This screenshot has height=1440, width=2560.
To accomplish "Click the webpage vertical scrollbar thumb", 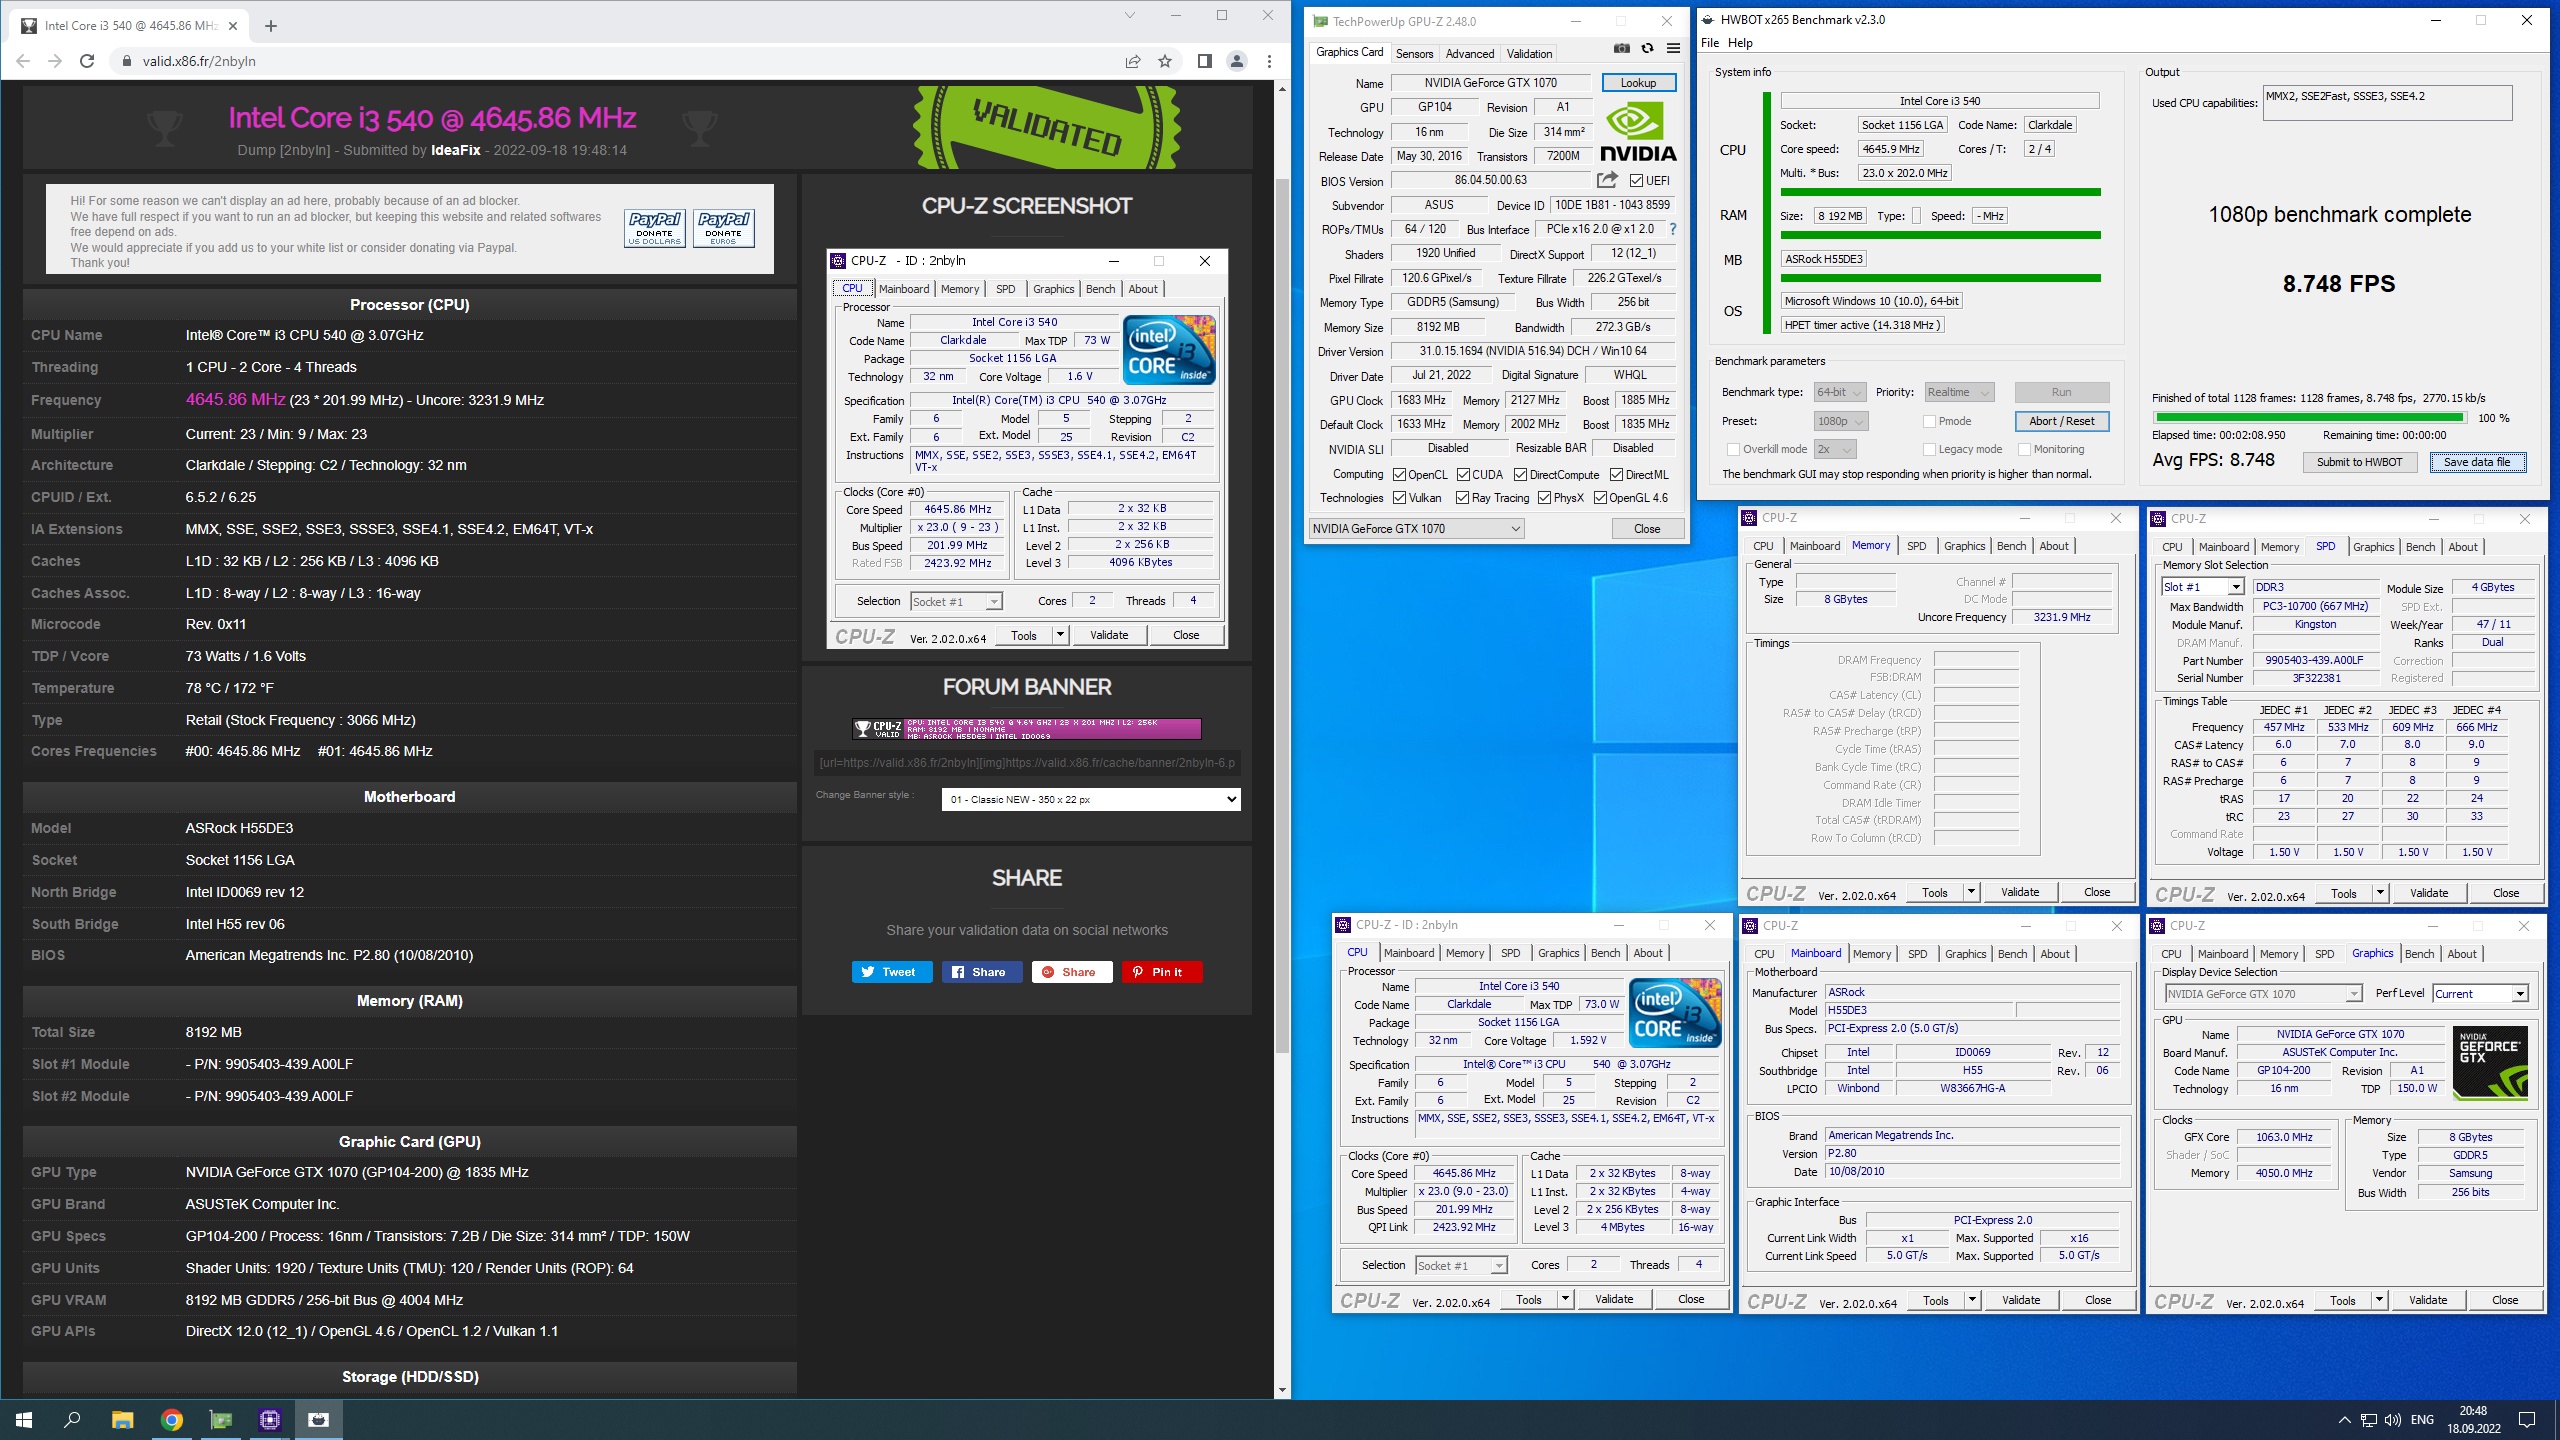I will coord(1282,615).
